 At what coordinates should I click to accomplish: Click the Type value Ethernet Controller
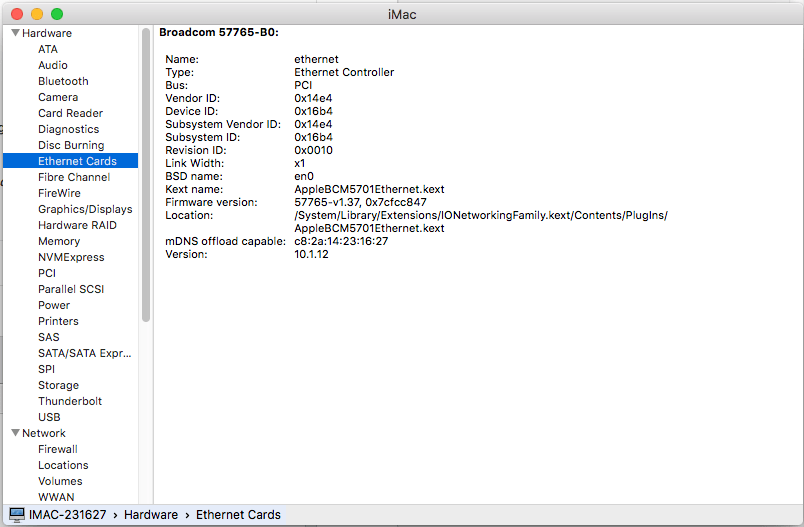pos(344,72)
